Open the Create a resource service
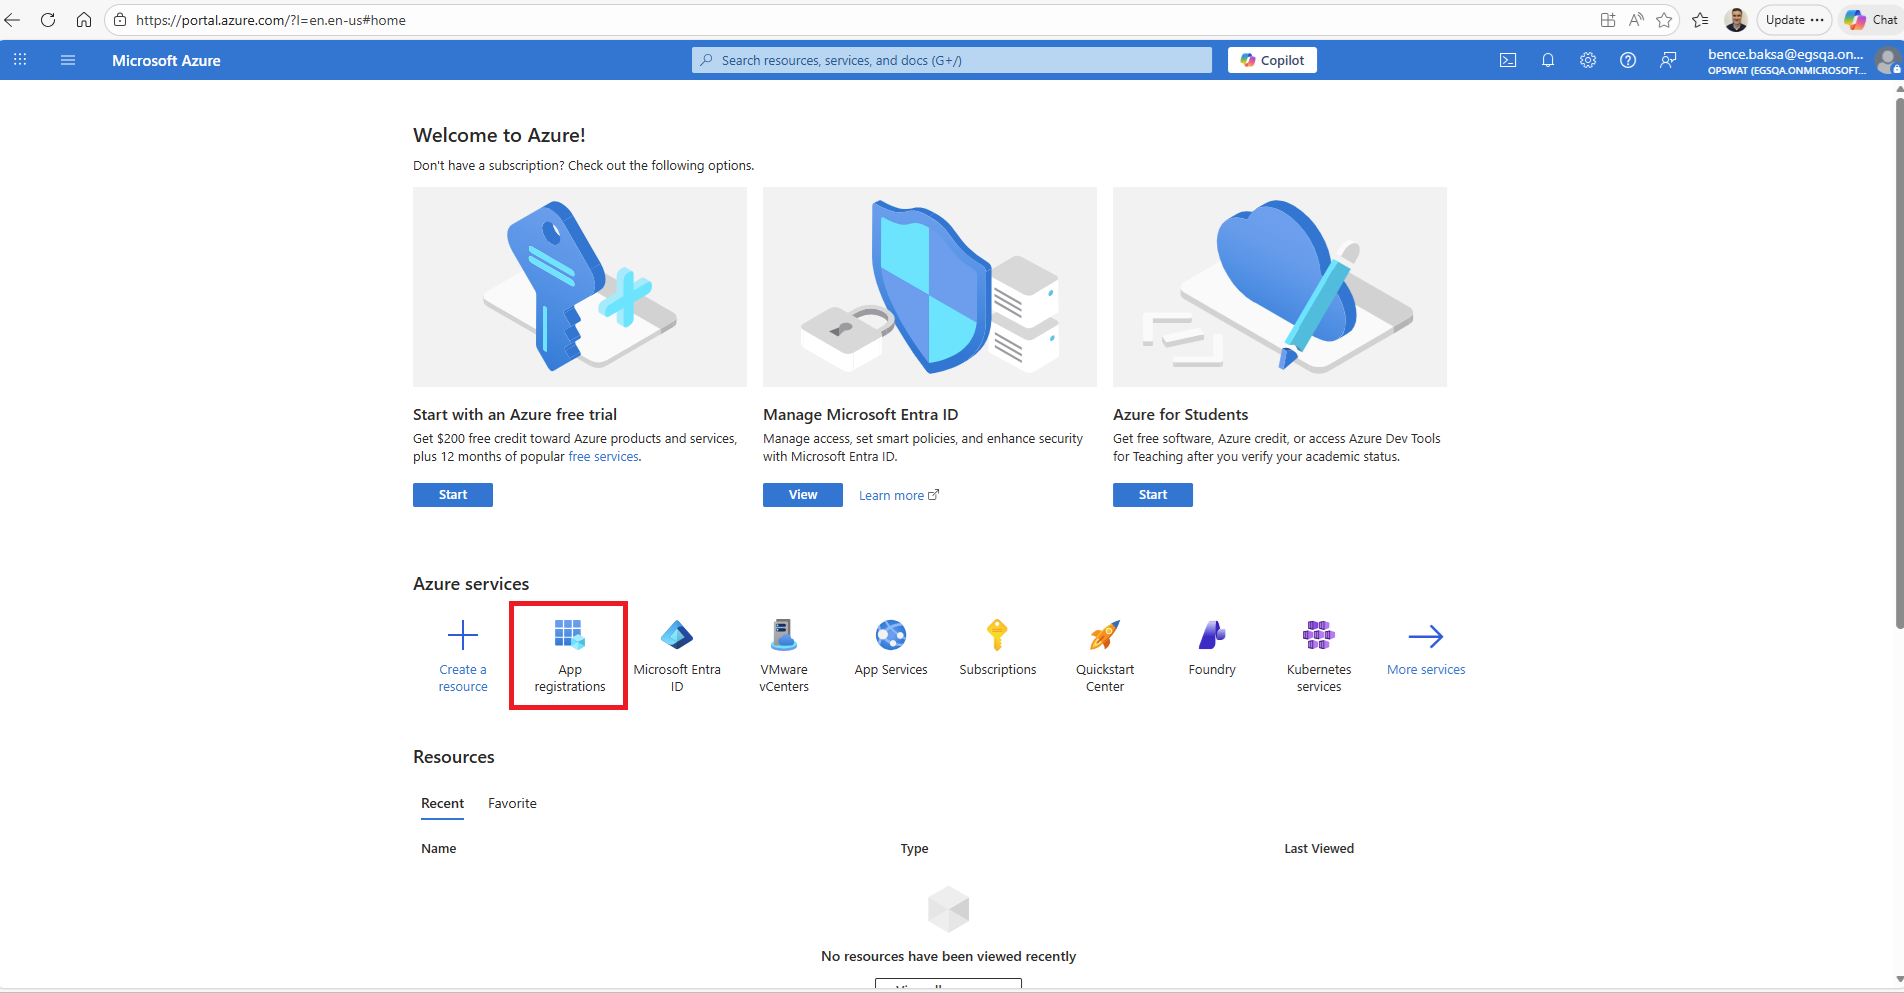 (x=463, y=655)
